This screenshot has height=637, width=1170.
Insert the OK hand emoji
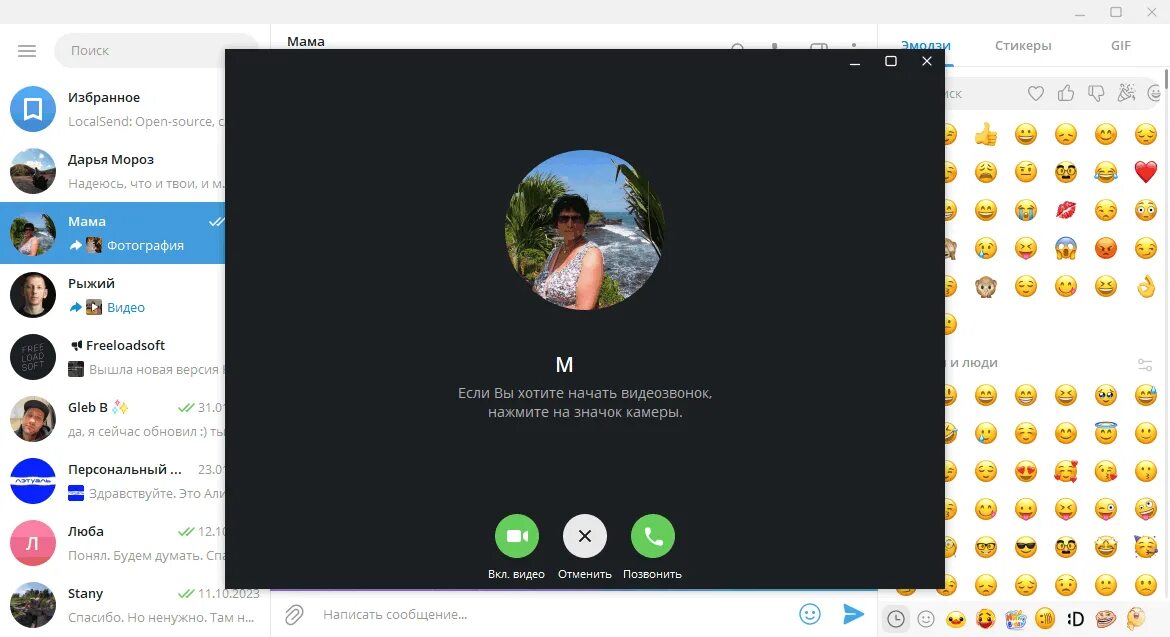(1145, 286)
